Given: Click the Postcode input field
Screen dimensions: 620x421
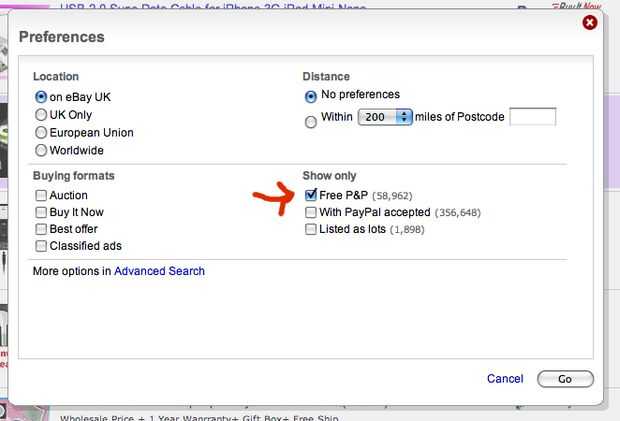Looking at the screenshot, I should (532, 117).
